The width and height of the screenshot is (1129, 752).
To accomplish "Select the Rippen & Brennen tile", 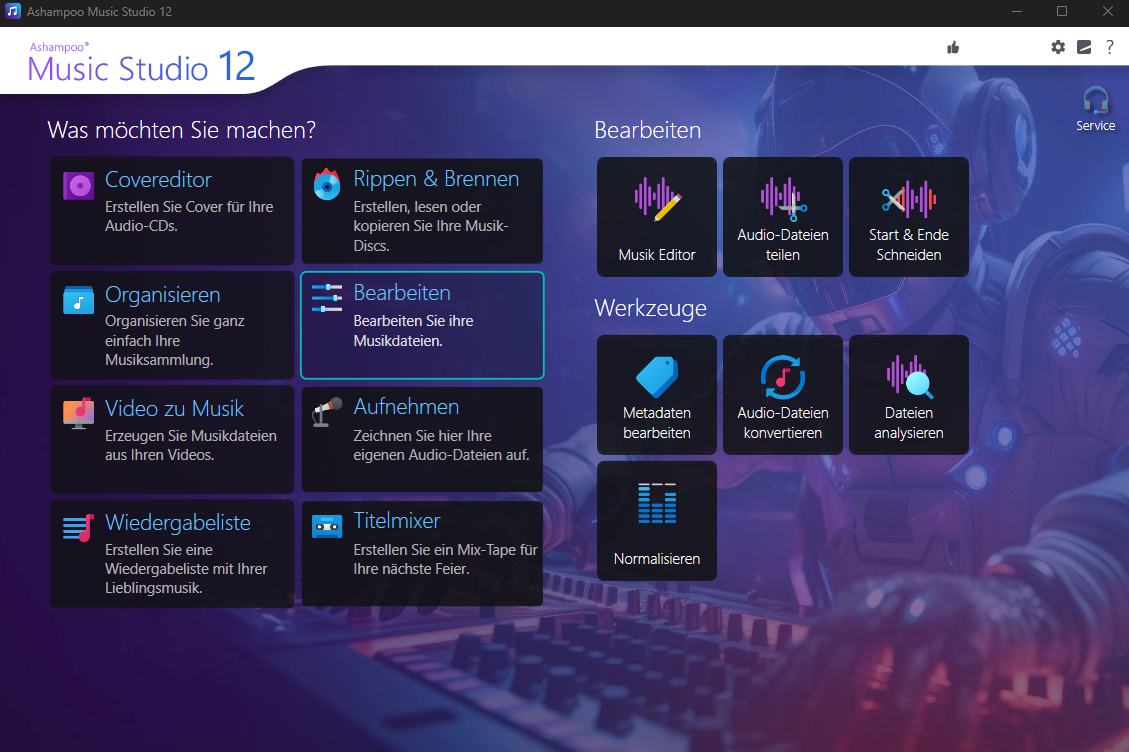I will [x=422, y=210].
